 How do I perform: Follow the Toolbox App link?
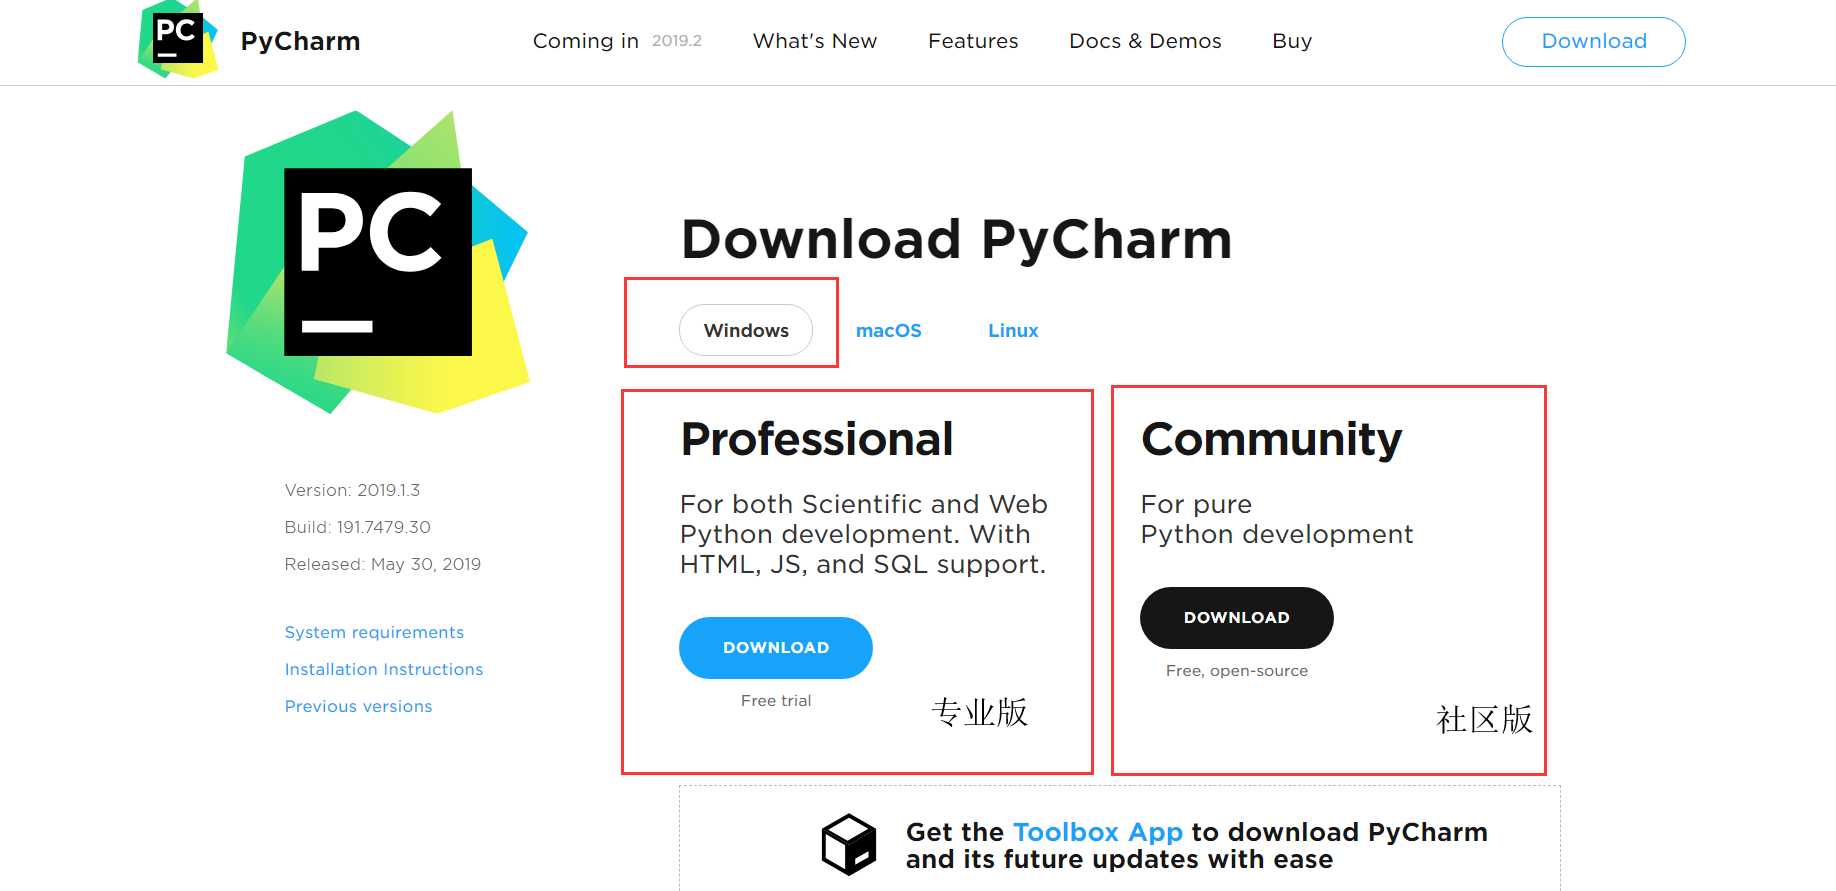[x=1098, y=832]
